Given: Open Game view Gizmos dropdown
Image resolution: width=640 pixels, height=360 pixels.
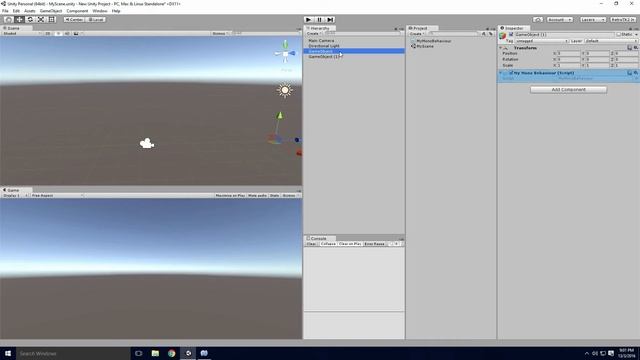Looking at the screenshot, I should pos(290,196).
